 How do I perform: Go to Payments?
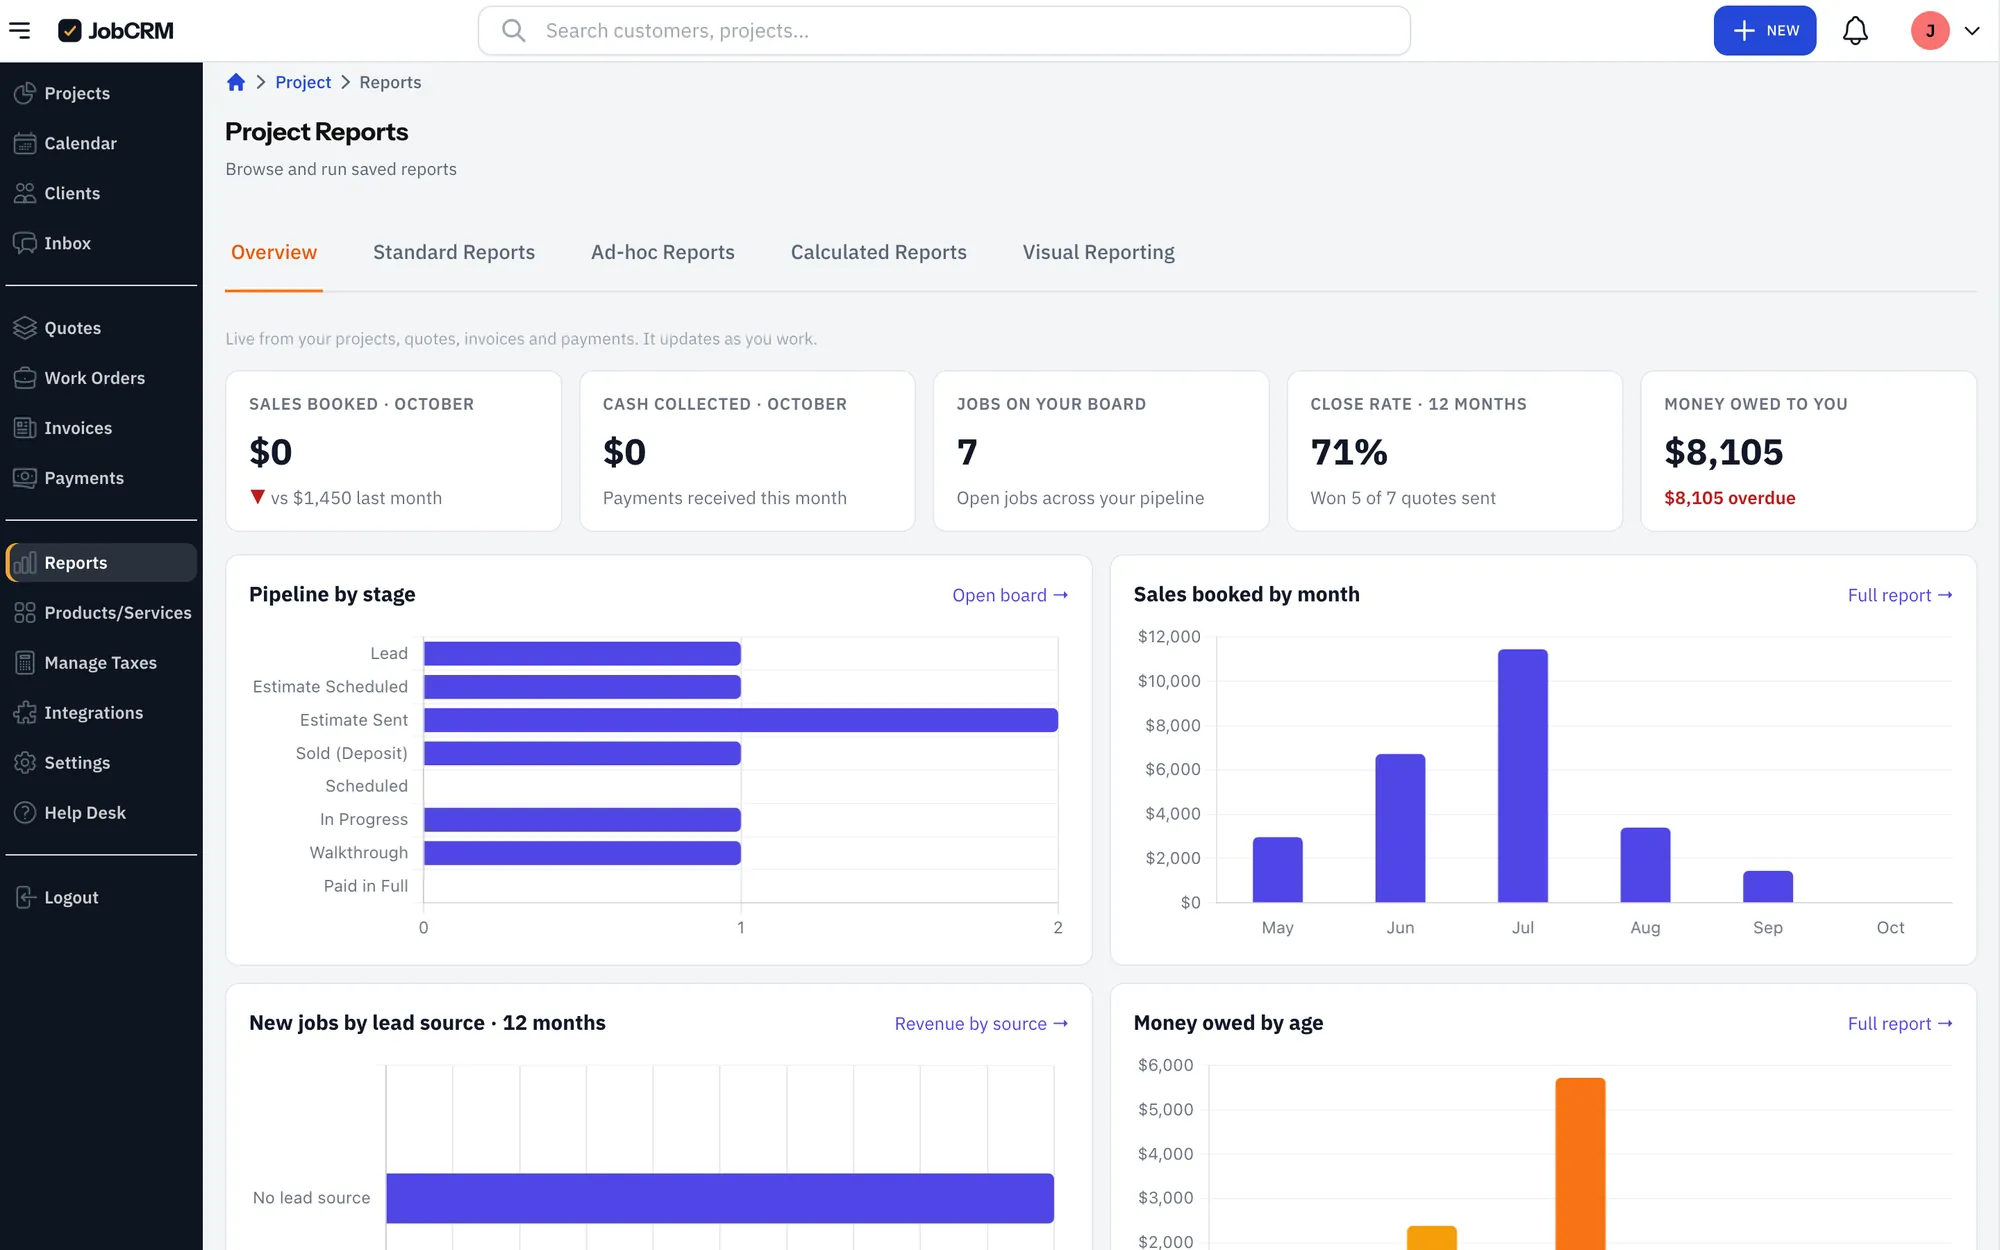101,478
